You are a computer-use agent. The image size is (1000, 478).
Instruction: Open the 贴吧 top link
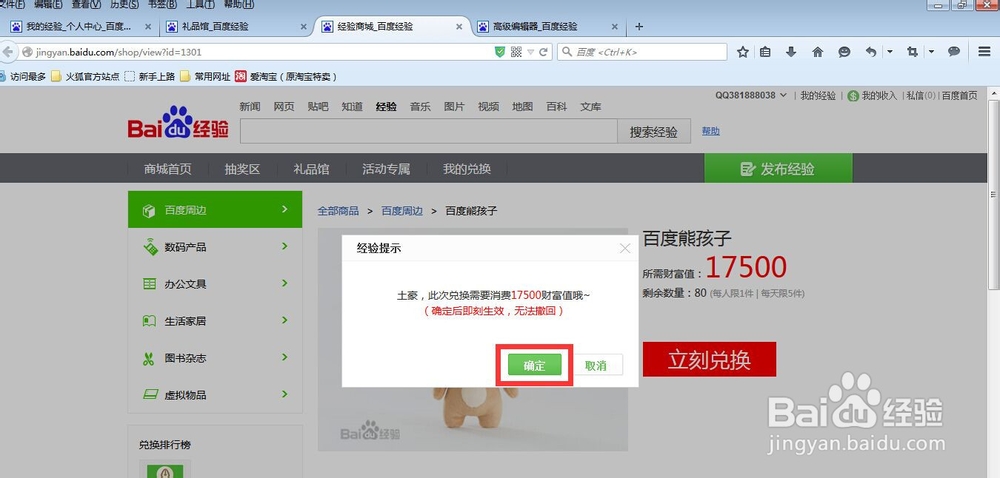click(318, 107)
